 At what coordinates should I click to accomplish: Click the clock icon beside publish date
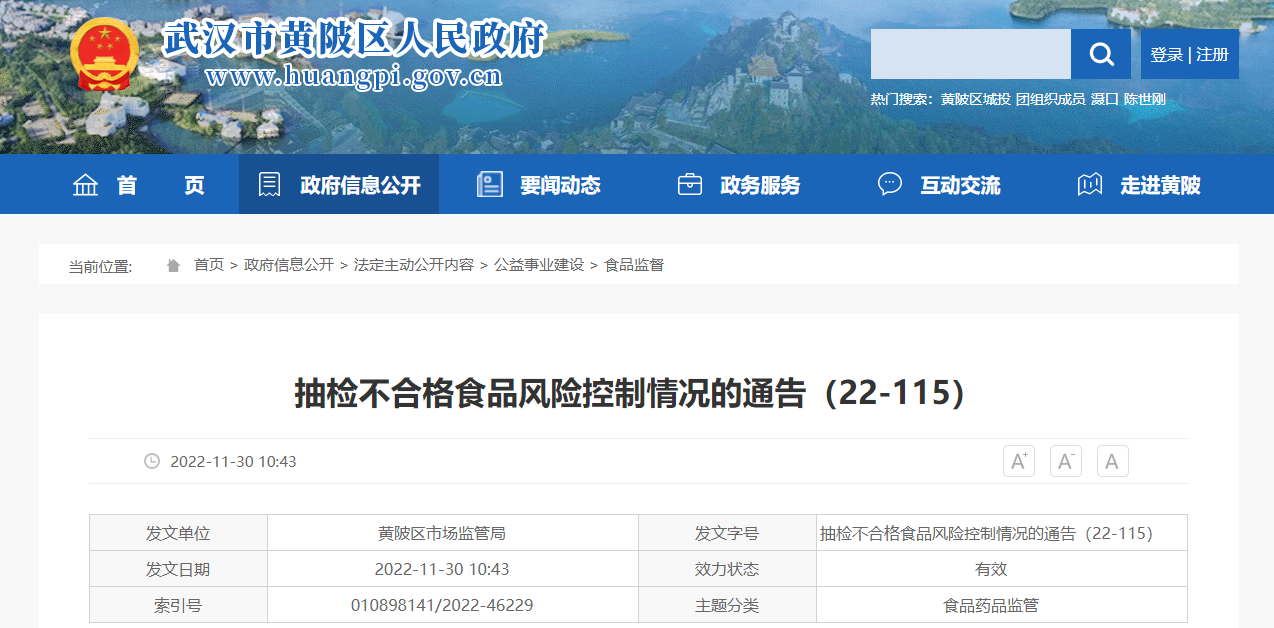(152, 461)
